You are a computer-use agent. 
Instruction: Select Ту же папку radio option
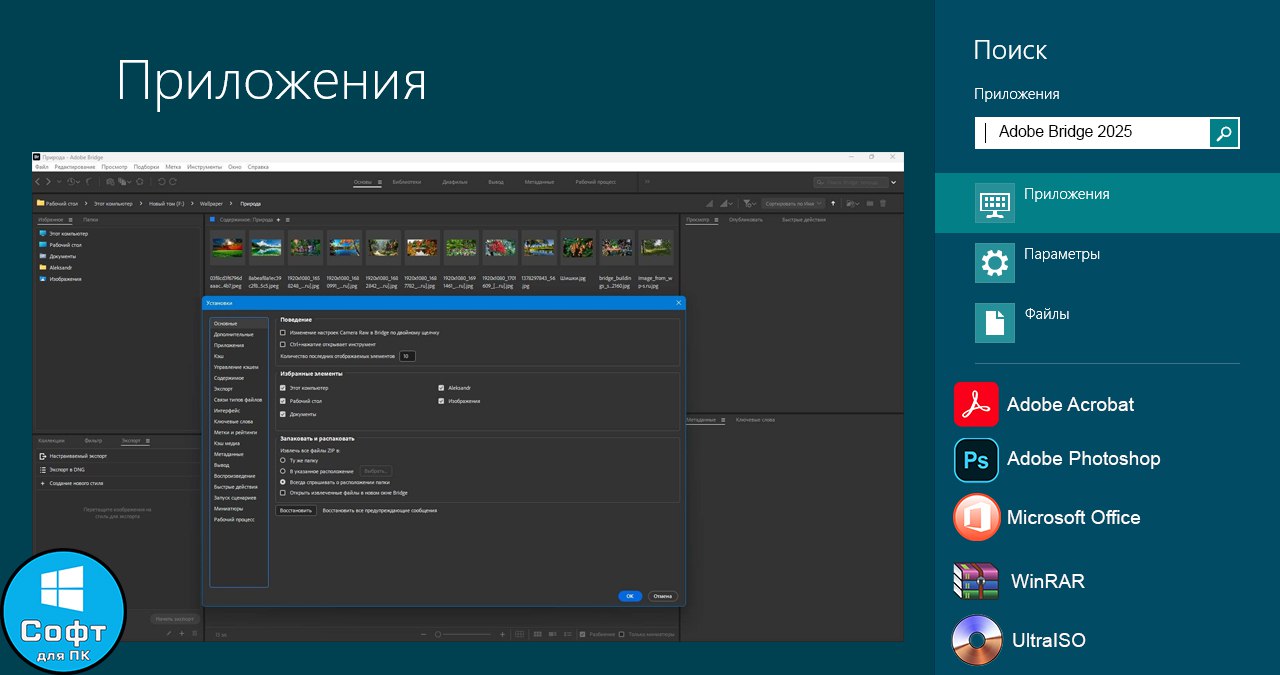point(283,460)
